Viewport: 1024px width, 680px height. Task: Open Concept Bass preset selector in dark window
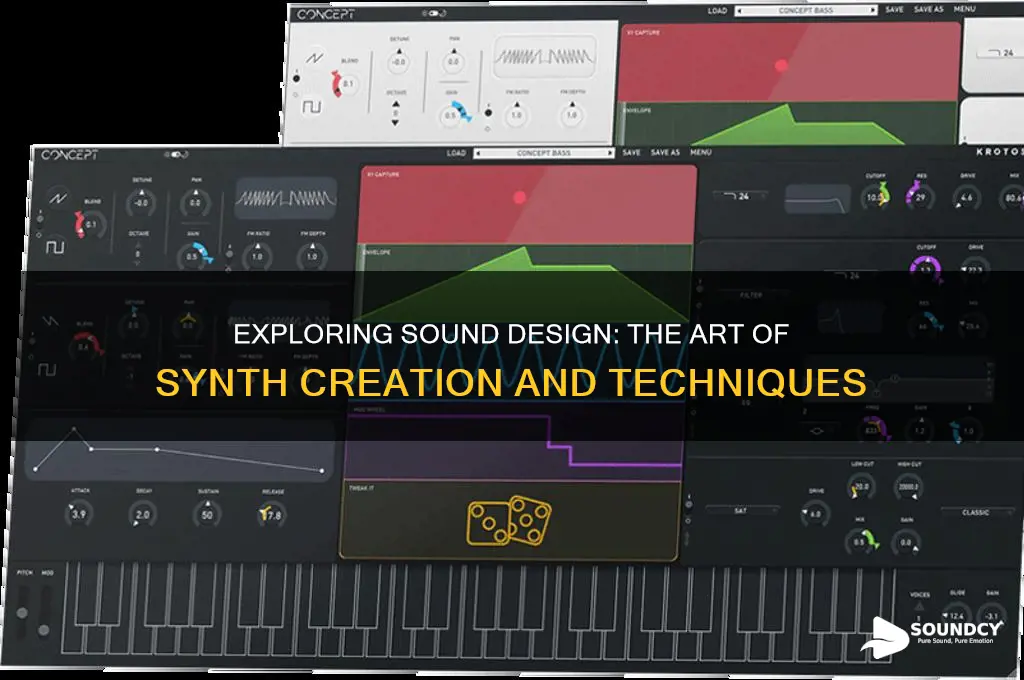[x=544, y=153]
